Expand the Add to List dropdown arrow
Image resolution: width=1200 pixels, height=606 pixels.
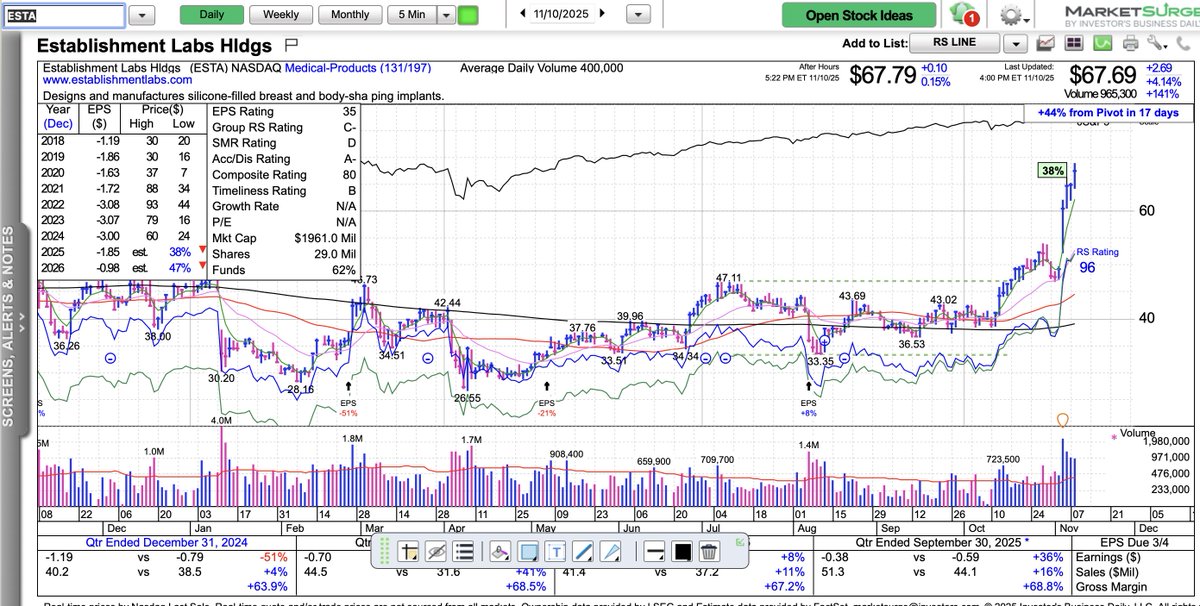coord(1016,43)
